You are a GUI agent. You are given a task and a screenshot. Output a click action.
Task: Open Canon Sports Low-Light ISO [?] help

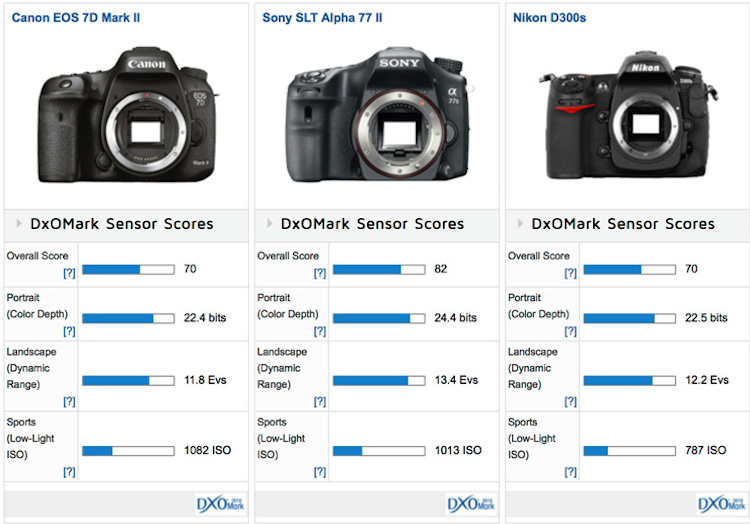pos(69,471)
